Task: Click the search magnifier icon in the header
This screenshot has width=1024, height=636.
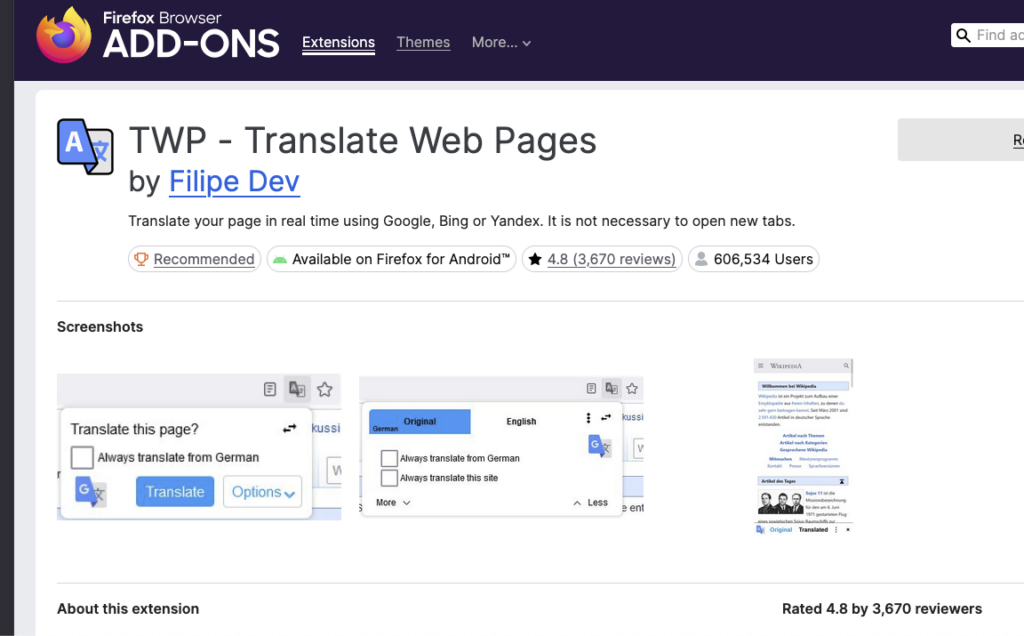Action: pyautogui.click(x=963, y=36)
